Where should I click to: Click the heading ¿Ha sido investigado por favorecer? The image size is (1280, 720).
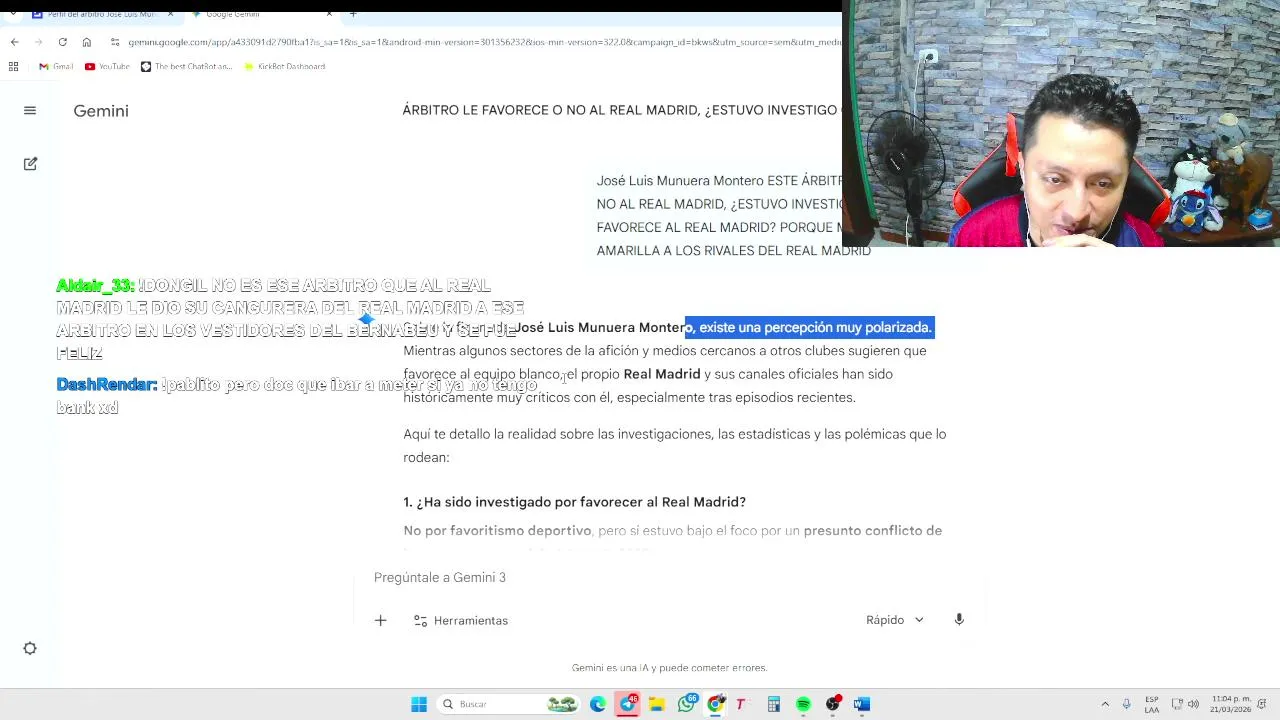click(574, 502)
